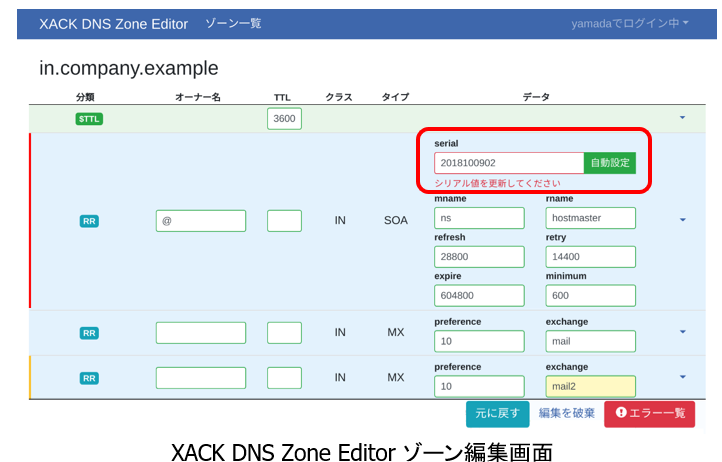Expand the $TTL row dropdown arrow
Screen dimensions: 722x462
[x=682, y=118]
